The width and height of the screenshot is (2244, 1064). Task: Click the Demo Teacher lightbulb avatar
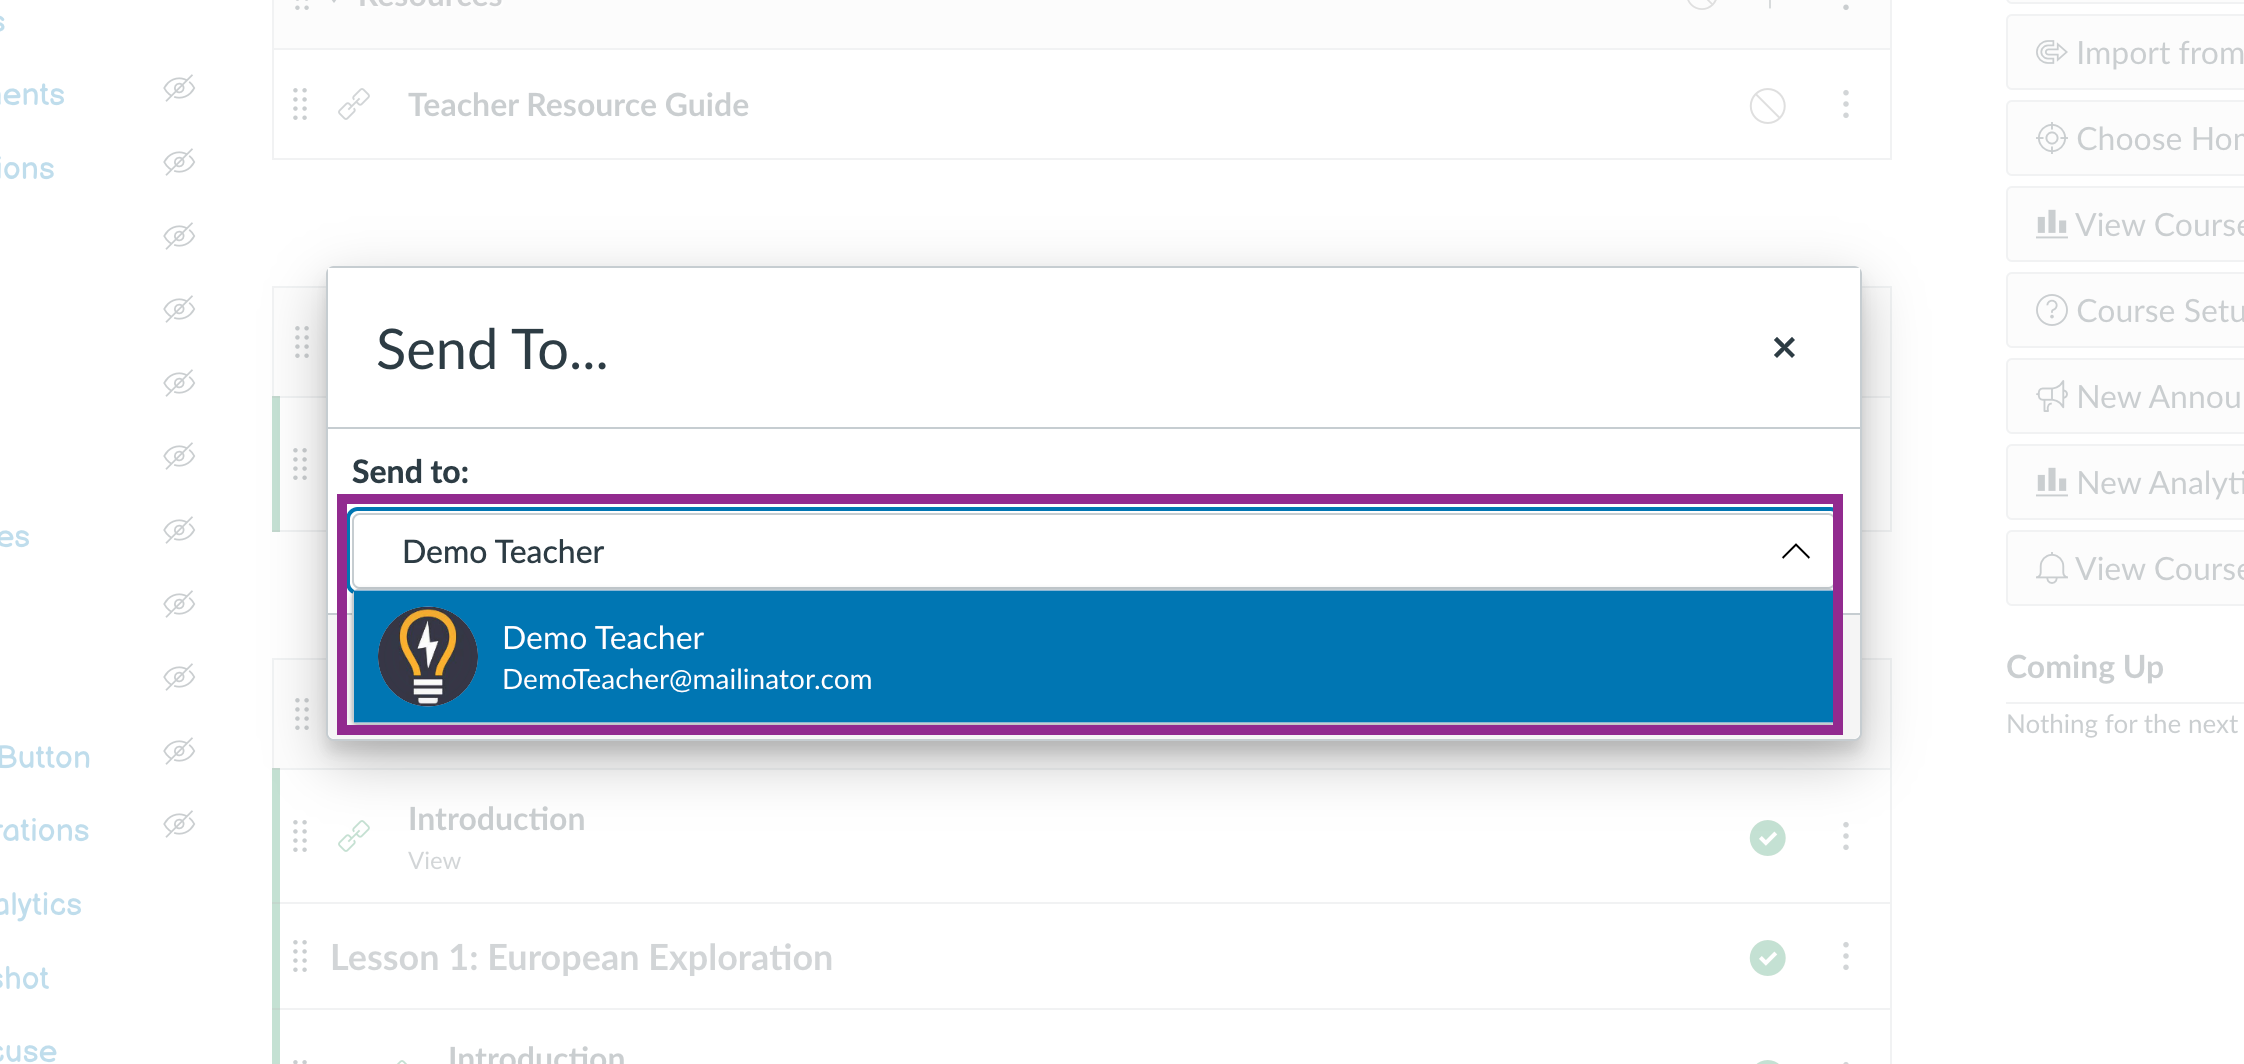tap(428, 657)
